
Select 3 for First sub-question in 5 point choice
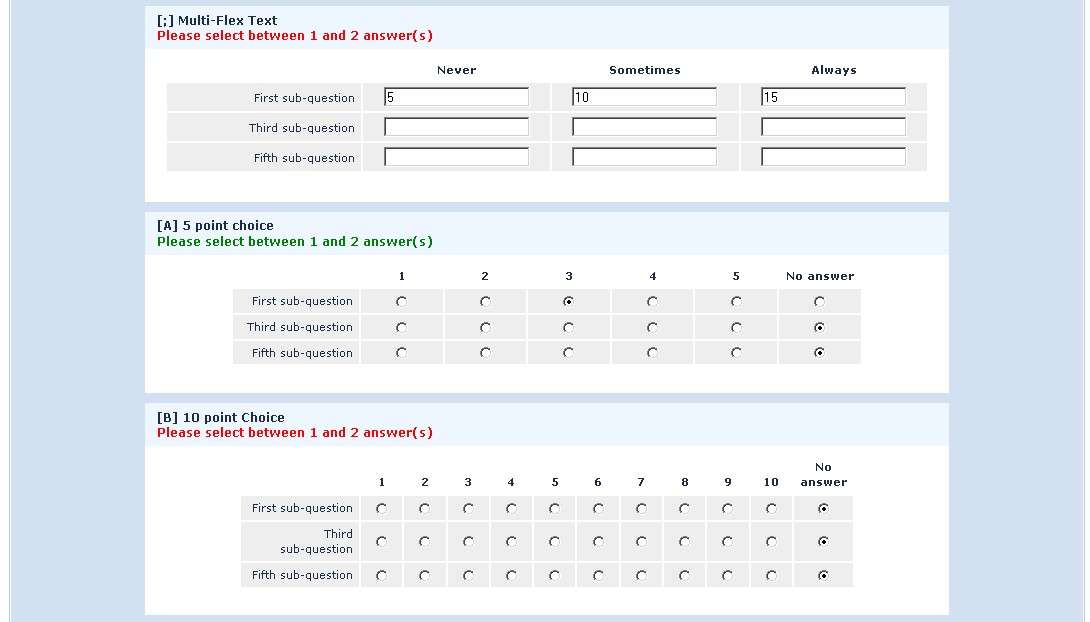pos(568,301)
